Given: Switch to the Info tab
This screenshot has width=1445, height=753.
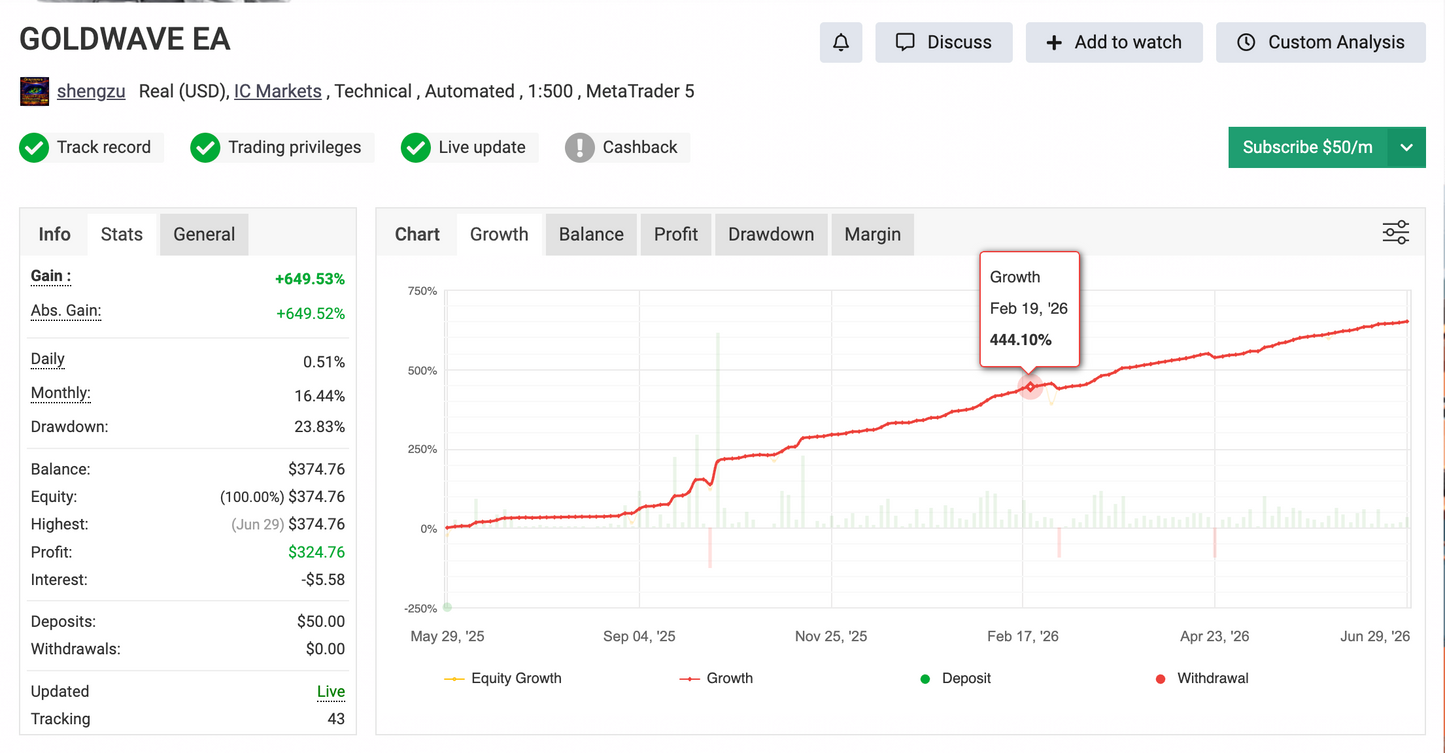Looking at the screenshot, I should [54, 234].
